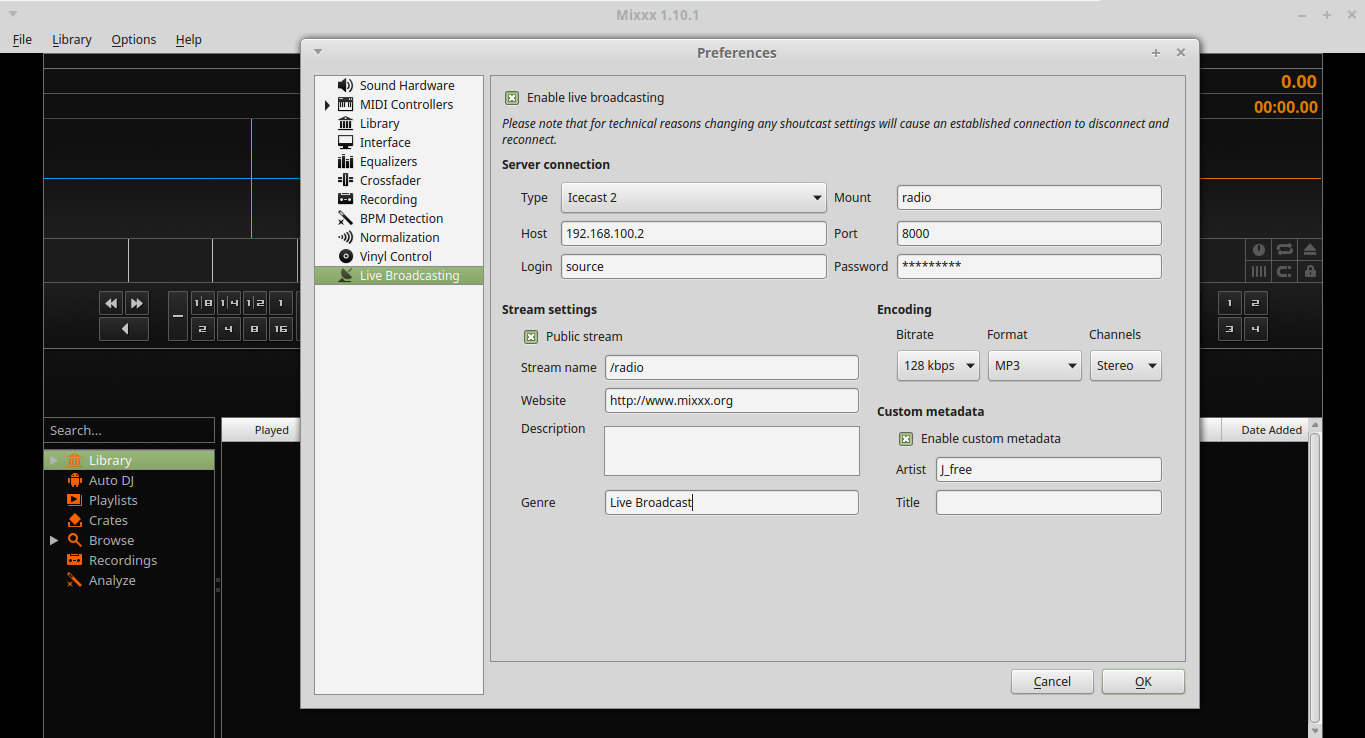Click the Port field showing 8000

tap(1029, 234)
